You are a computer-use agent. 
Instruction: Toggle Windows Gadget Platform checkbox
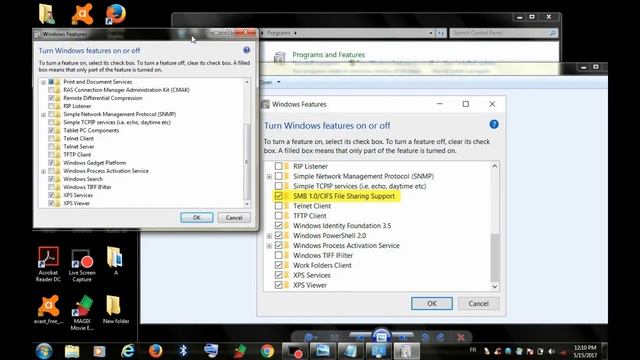point(51,162)
